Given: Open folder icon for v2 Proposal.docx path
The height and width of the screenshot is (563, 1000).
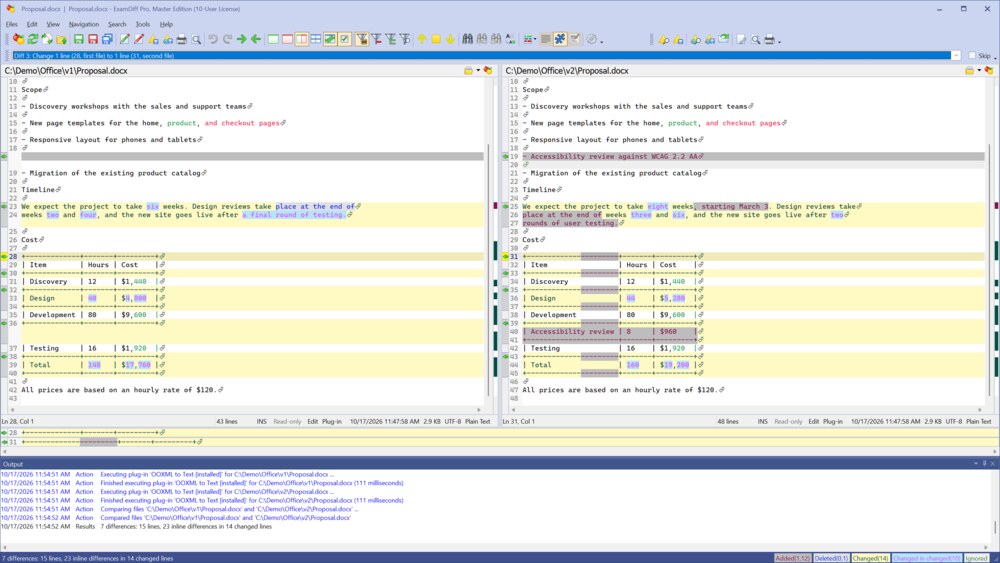Looking at the screenshot, I should coord(969,71).
